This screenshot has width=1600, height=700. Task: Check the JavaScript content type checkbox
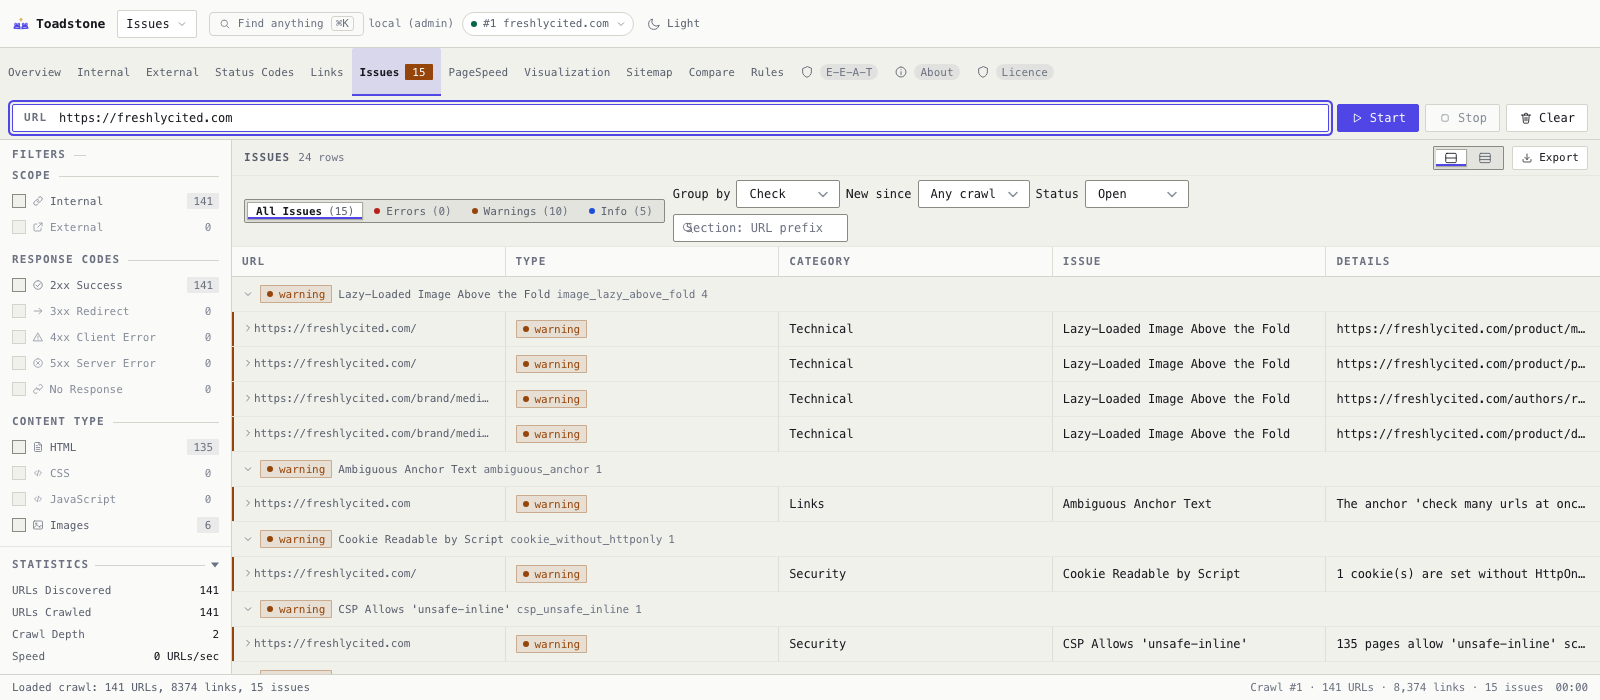(x=19, y=499)
